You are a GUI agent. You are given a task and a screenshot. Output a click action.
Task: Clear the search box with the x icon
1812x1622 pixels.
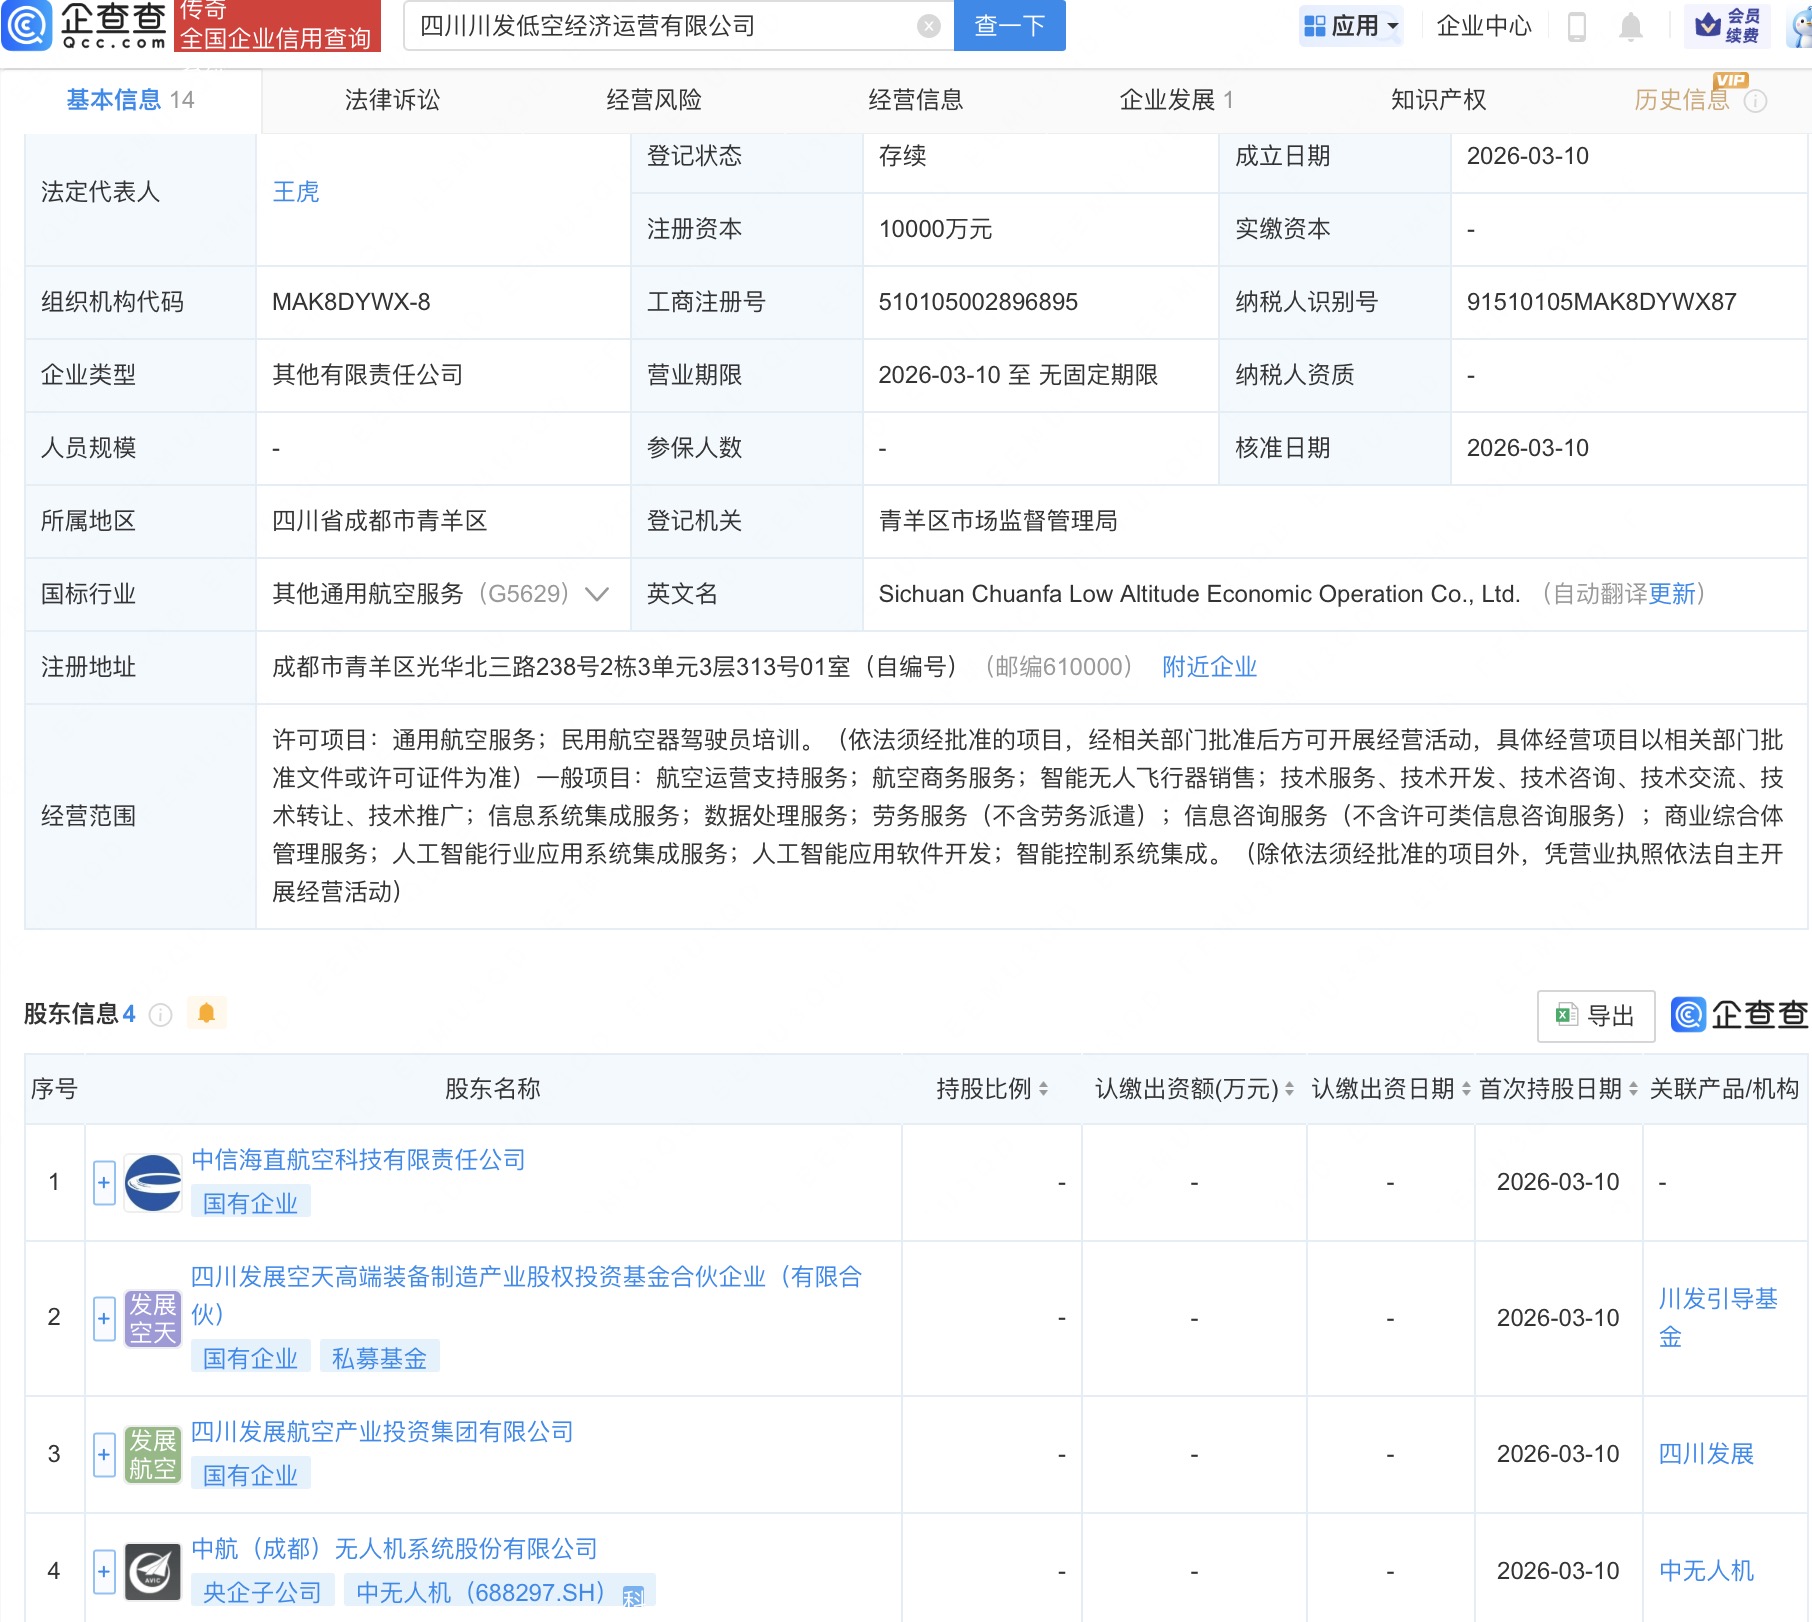pyautogui.click(x=926, y=27)
